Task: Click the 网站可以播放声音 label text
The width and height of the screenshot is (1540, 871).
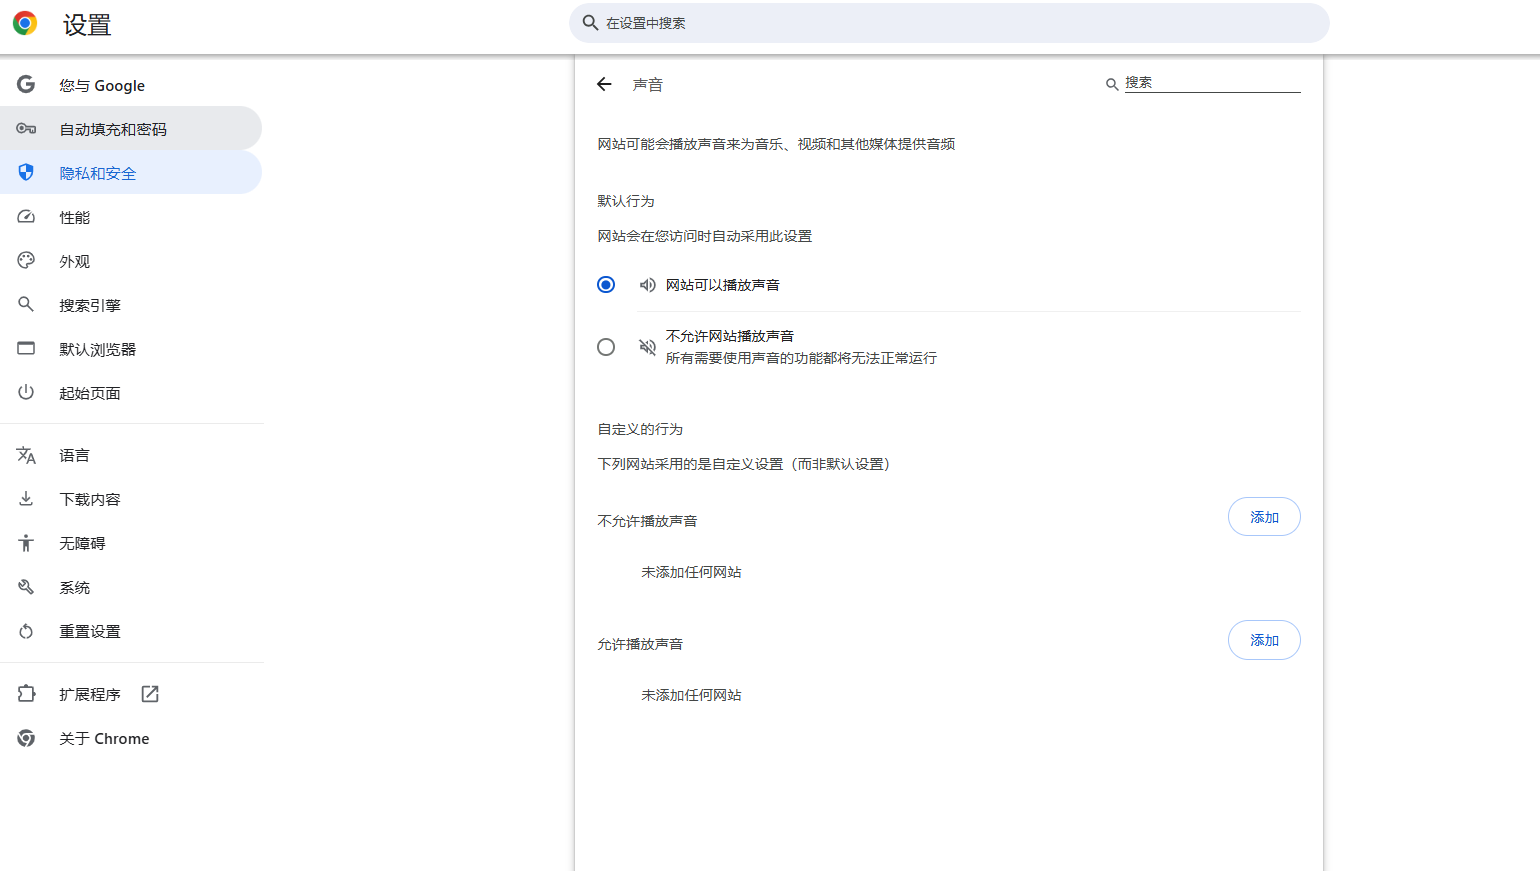Action: point(723,285)
